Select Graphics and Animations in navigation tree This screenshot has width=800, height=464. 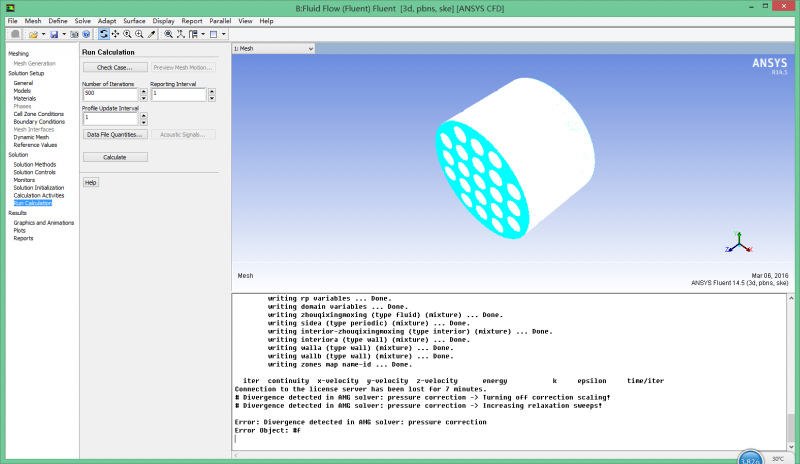pos(44,223)
